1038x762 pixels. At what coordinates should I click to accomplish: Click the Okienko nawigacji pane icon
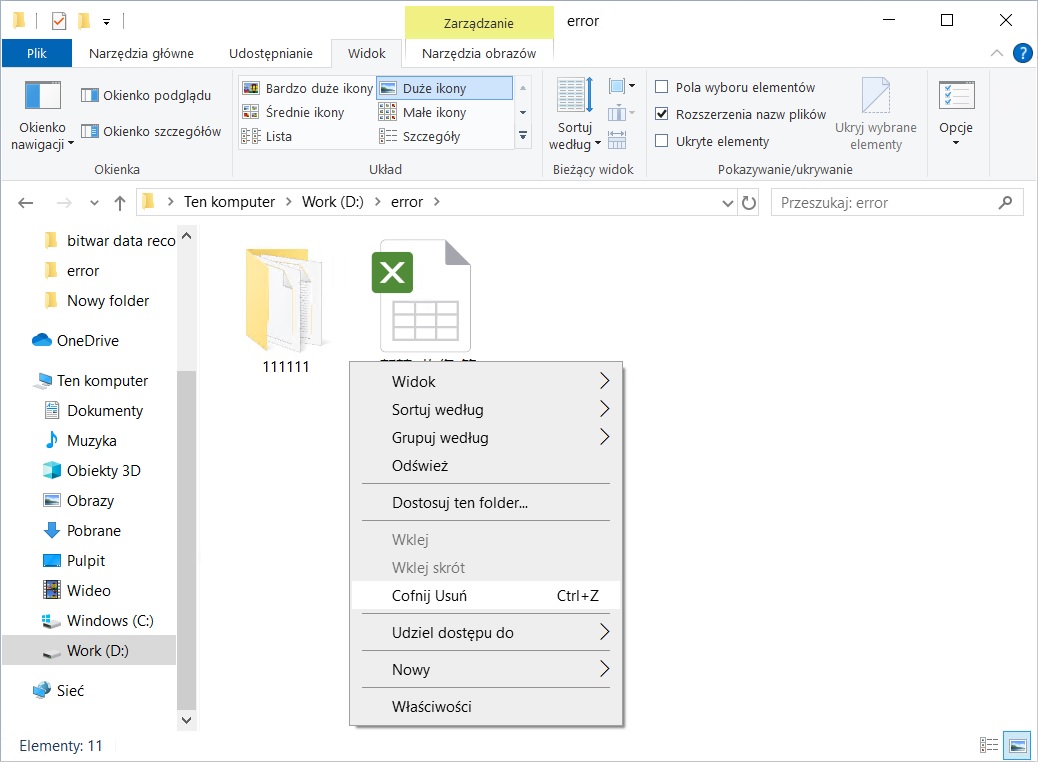(x=43, y=98)
